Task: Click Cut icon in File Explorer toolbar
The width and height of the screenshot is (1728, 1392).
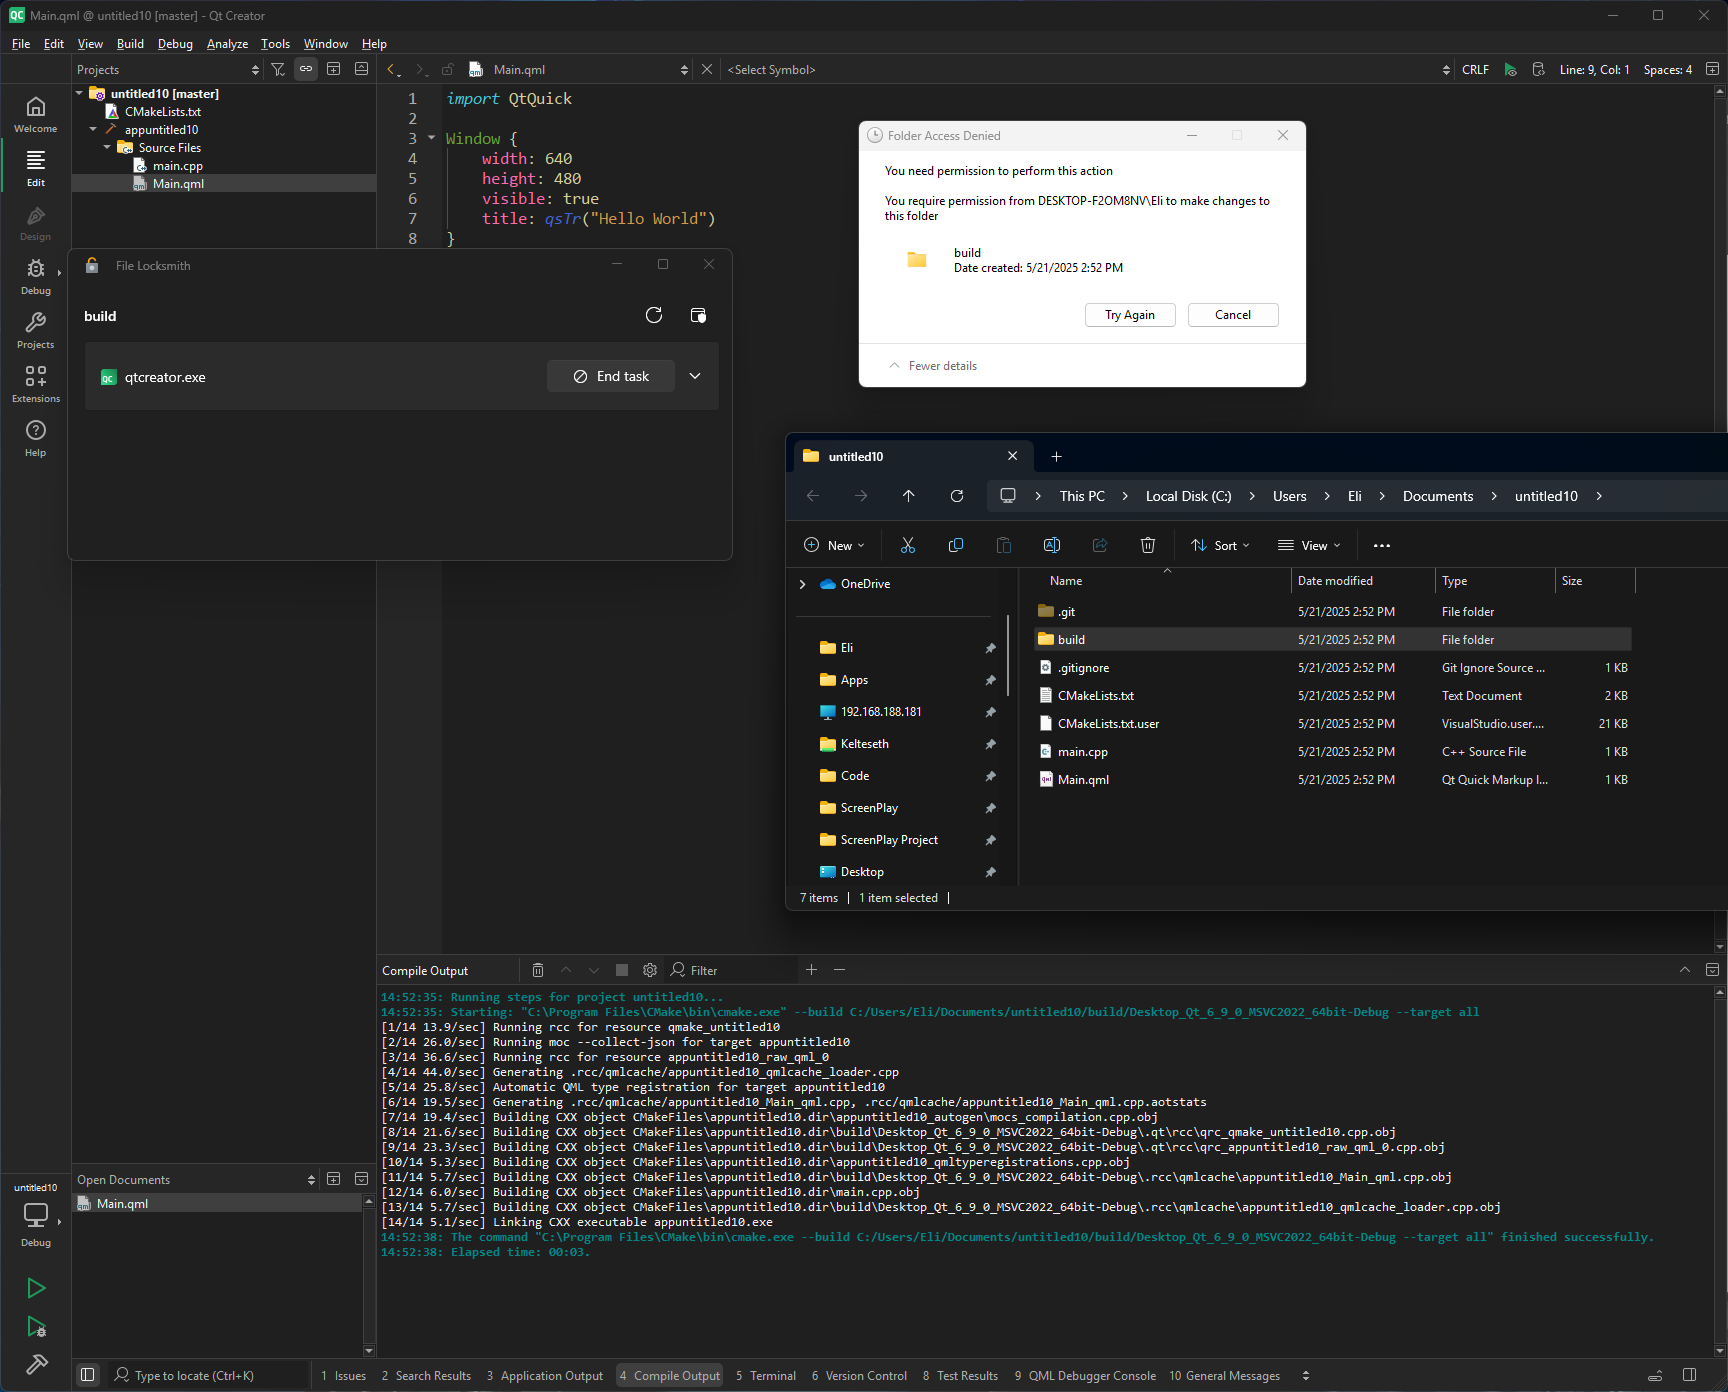Action: [908, 545]
